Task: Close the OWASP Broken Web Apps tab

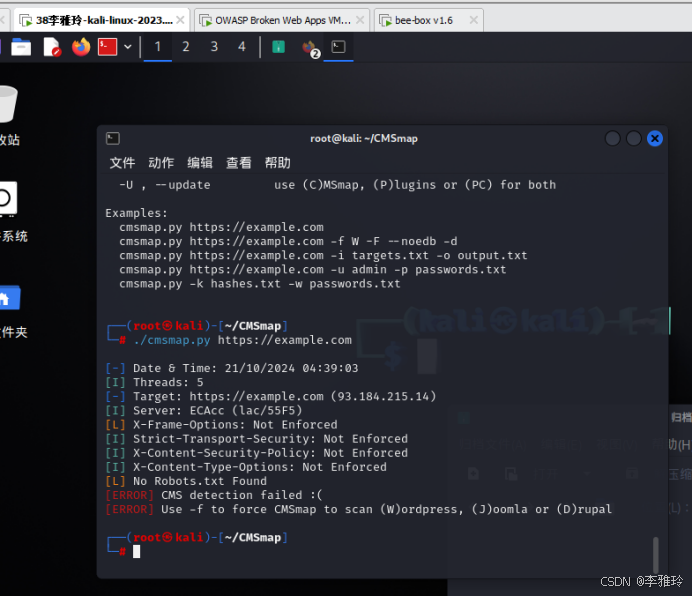Action: point(360,20)
